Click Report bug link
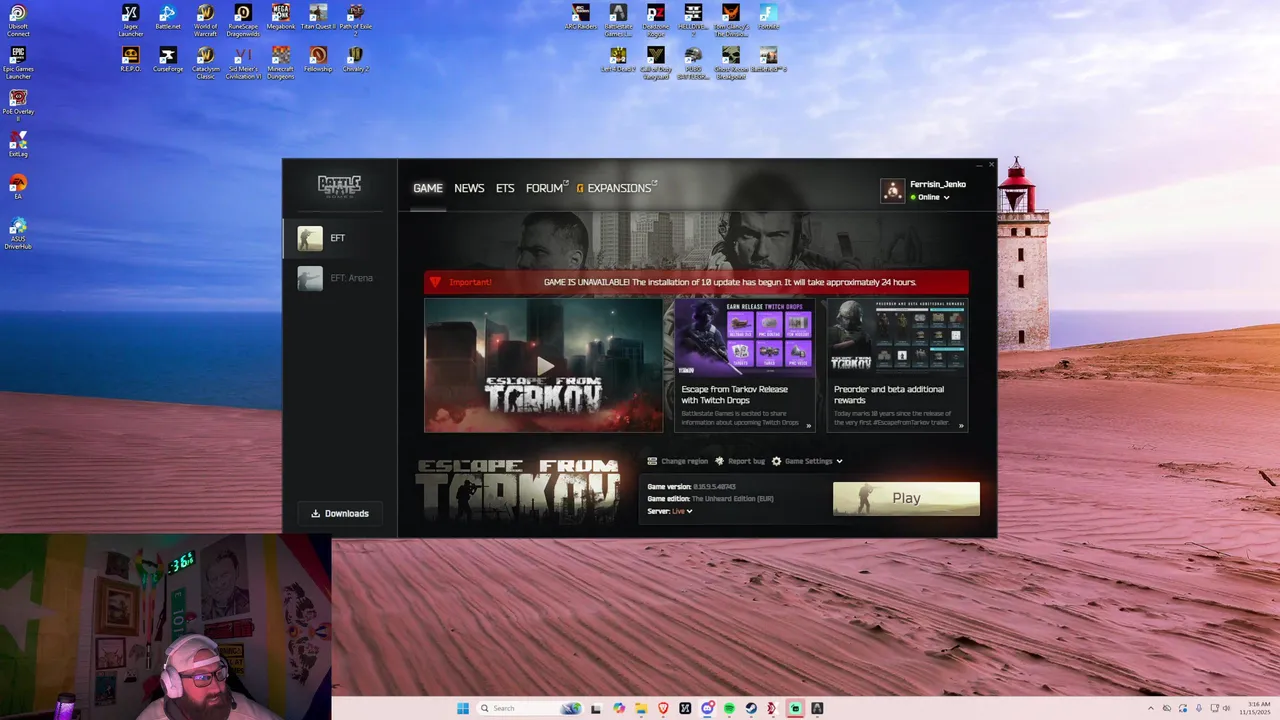 [740, 461]
